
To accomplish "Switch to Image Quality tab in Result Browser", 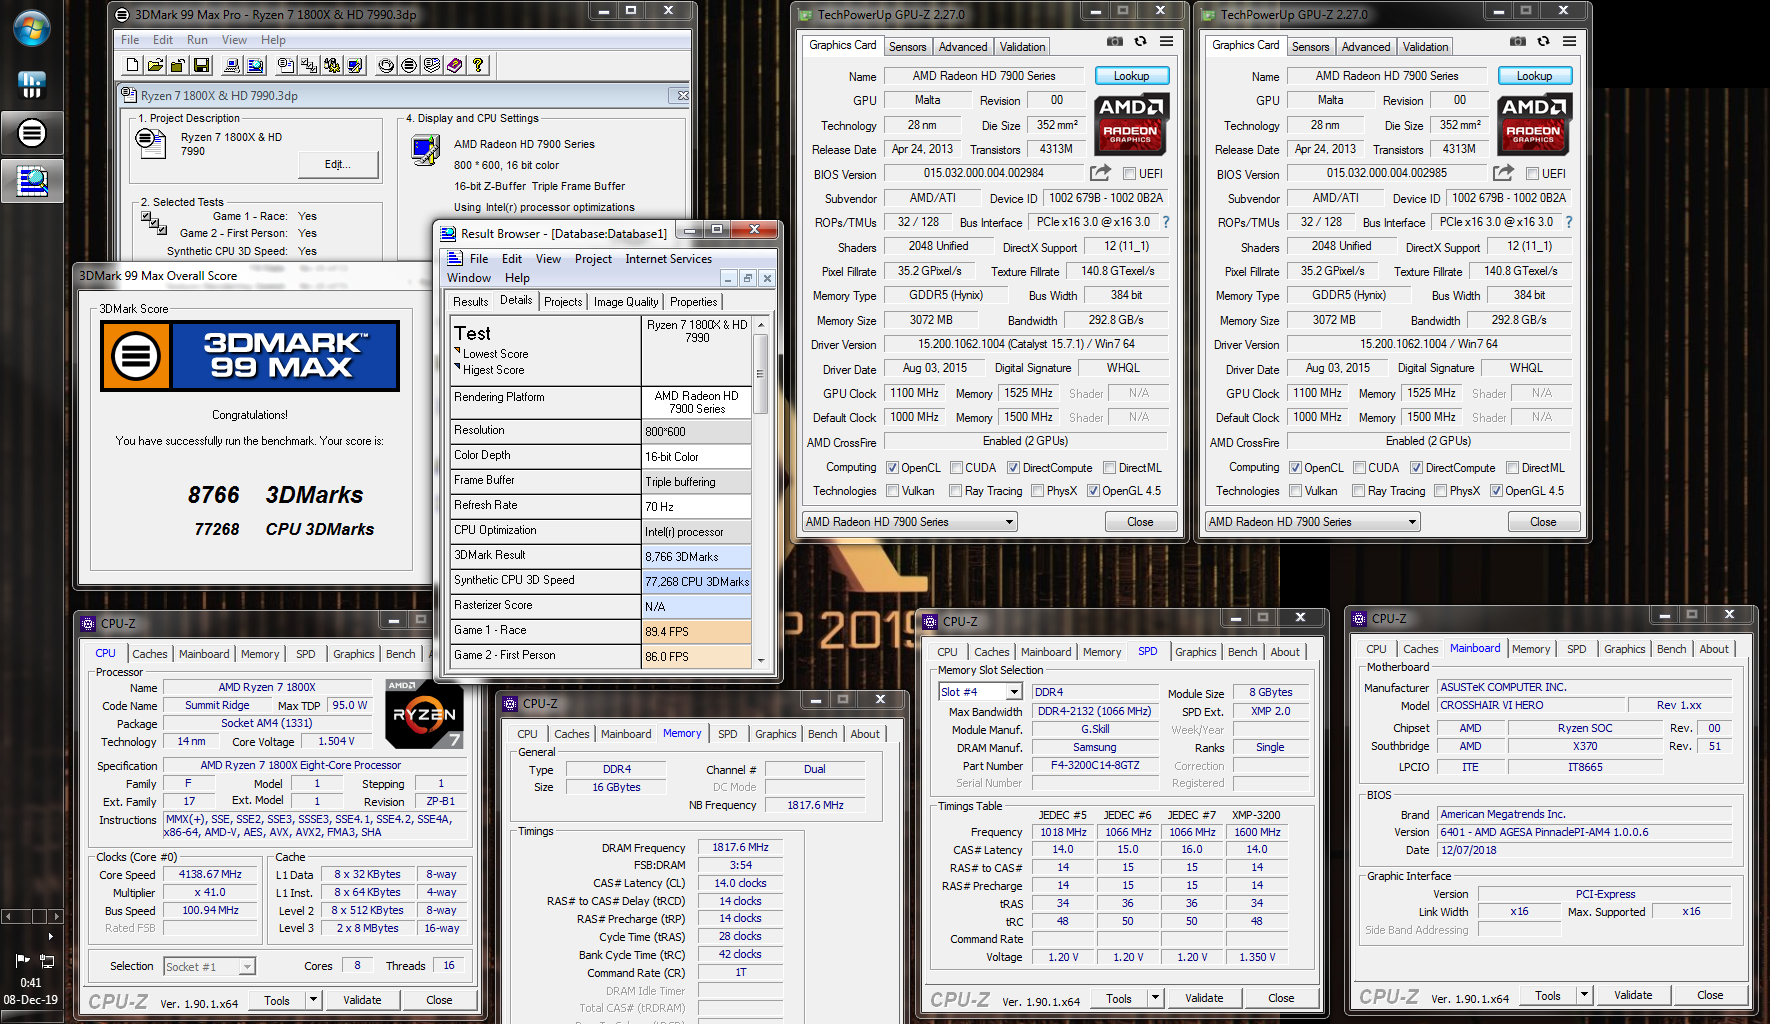I will click(x=626, y=302).
